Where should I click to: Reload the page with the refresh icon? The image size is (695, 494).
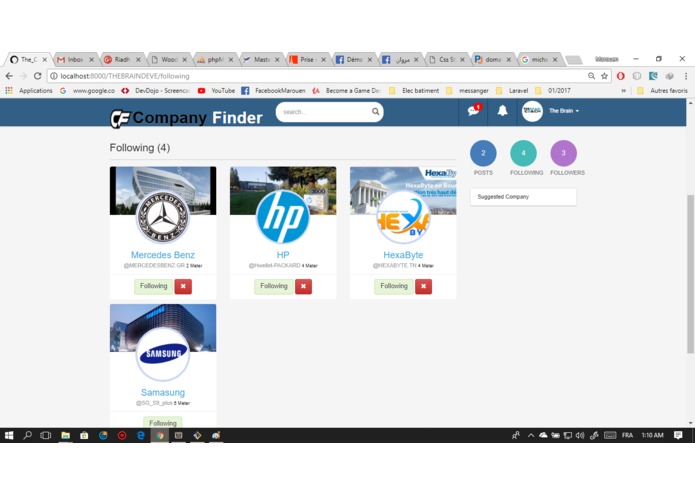(x=38, y=76)
